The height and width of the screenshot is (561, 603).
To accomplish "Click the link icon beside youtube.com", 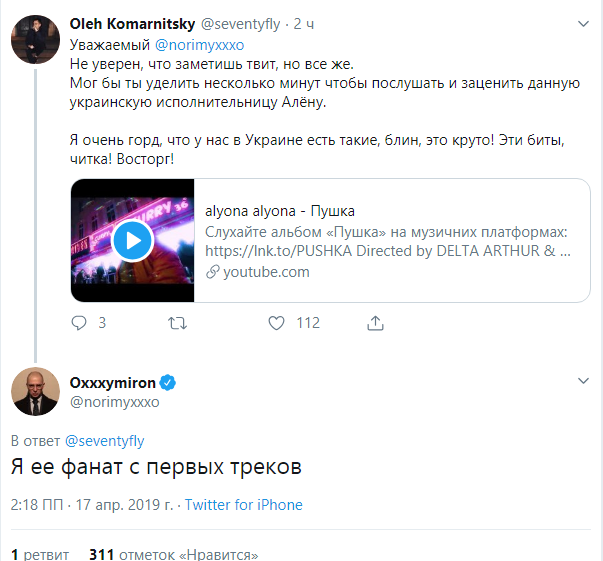I will point(212,272).
